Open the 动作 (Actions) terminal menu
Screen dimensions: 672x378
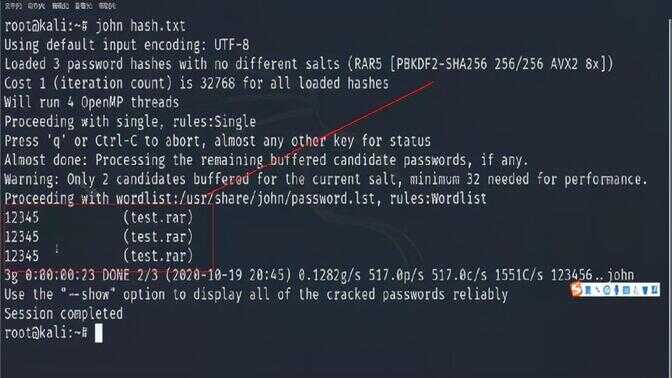pyautogui.click(x=36, y=6)
